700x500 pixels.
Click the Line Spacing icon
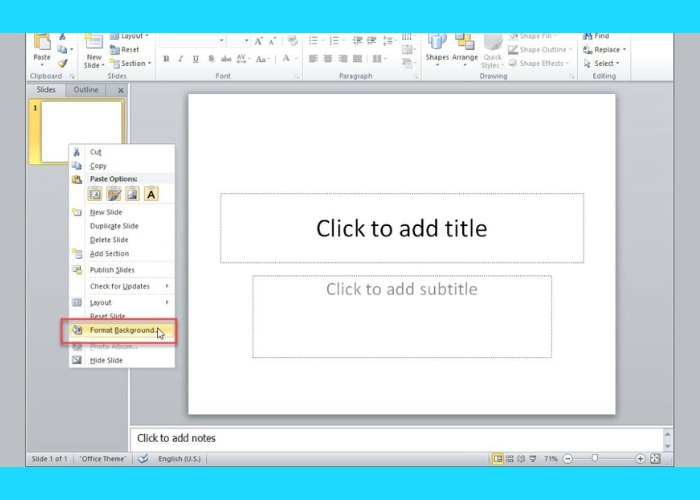tap(388, 41)
